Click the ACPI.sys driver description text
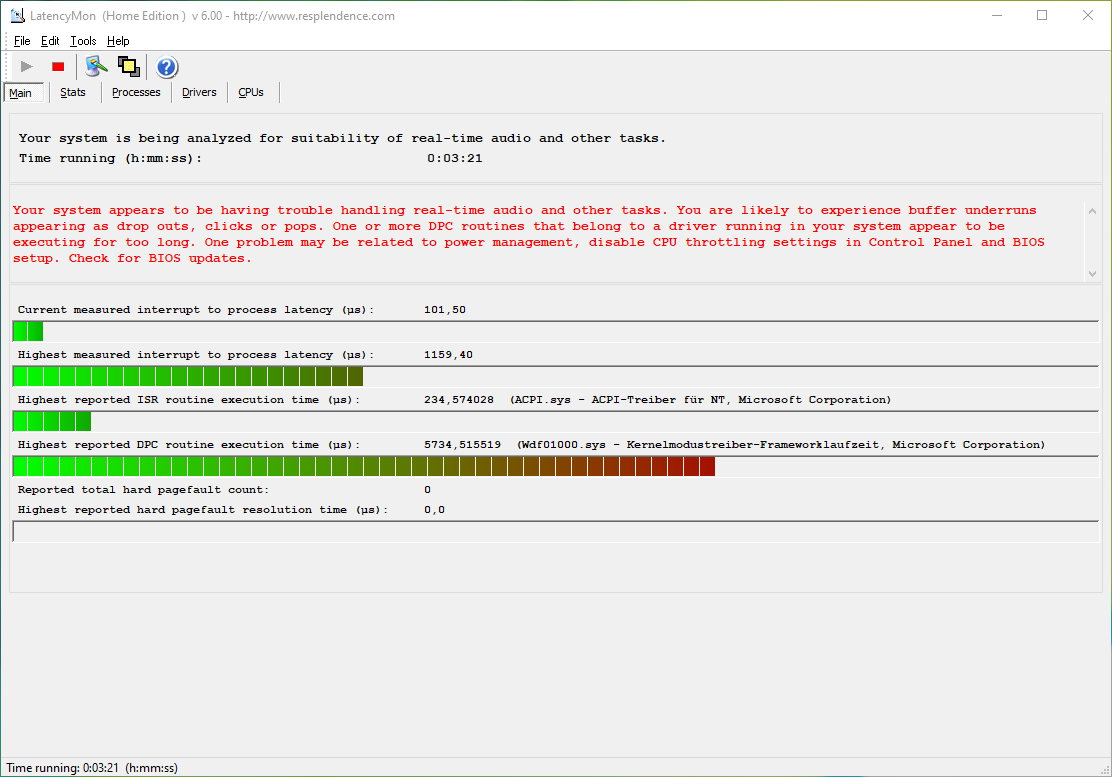Screen dimensions: 1112x777 [700, 400]
